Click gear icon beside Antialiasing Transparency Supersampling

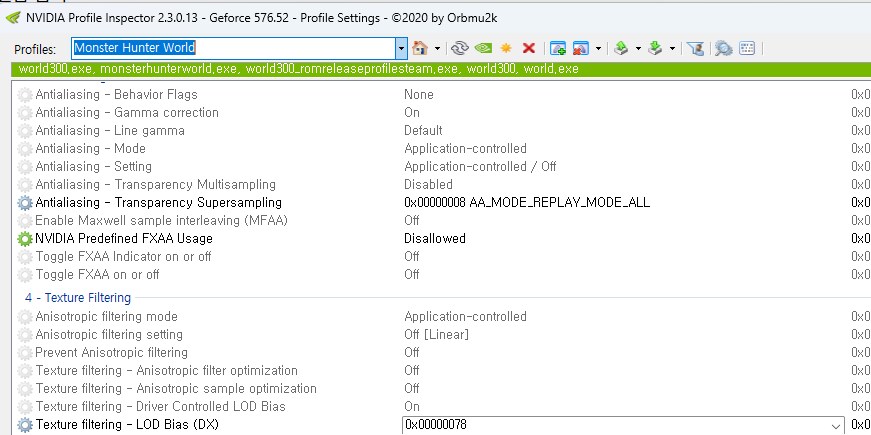click(x=25, y=203)
